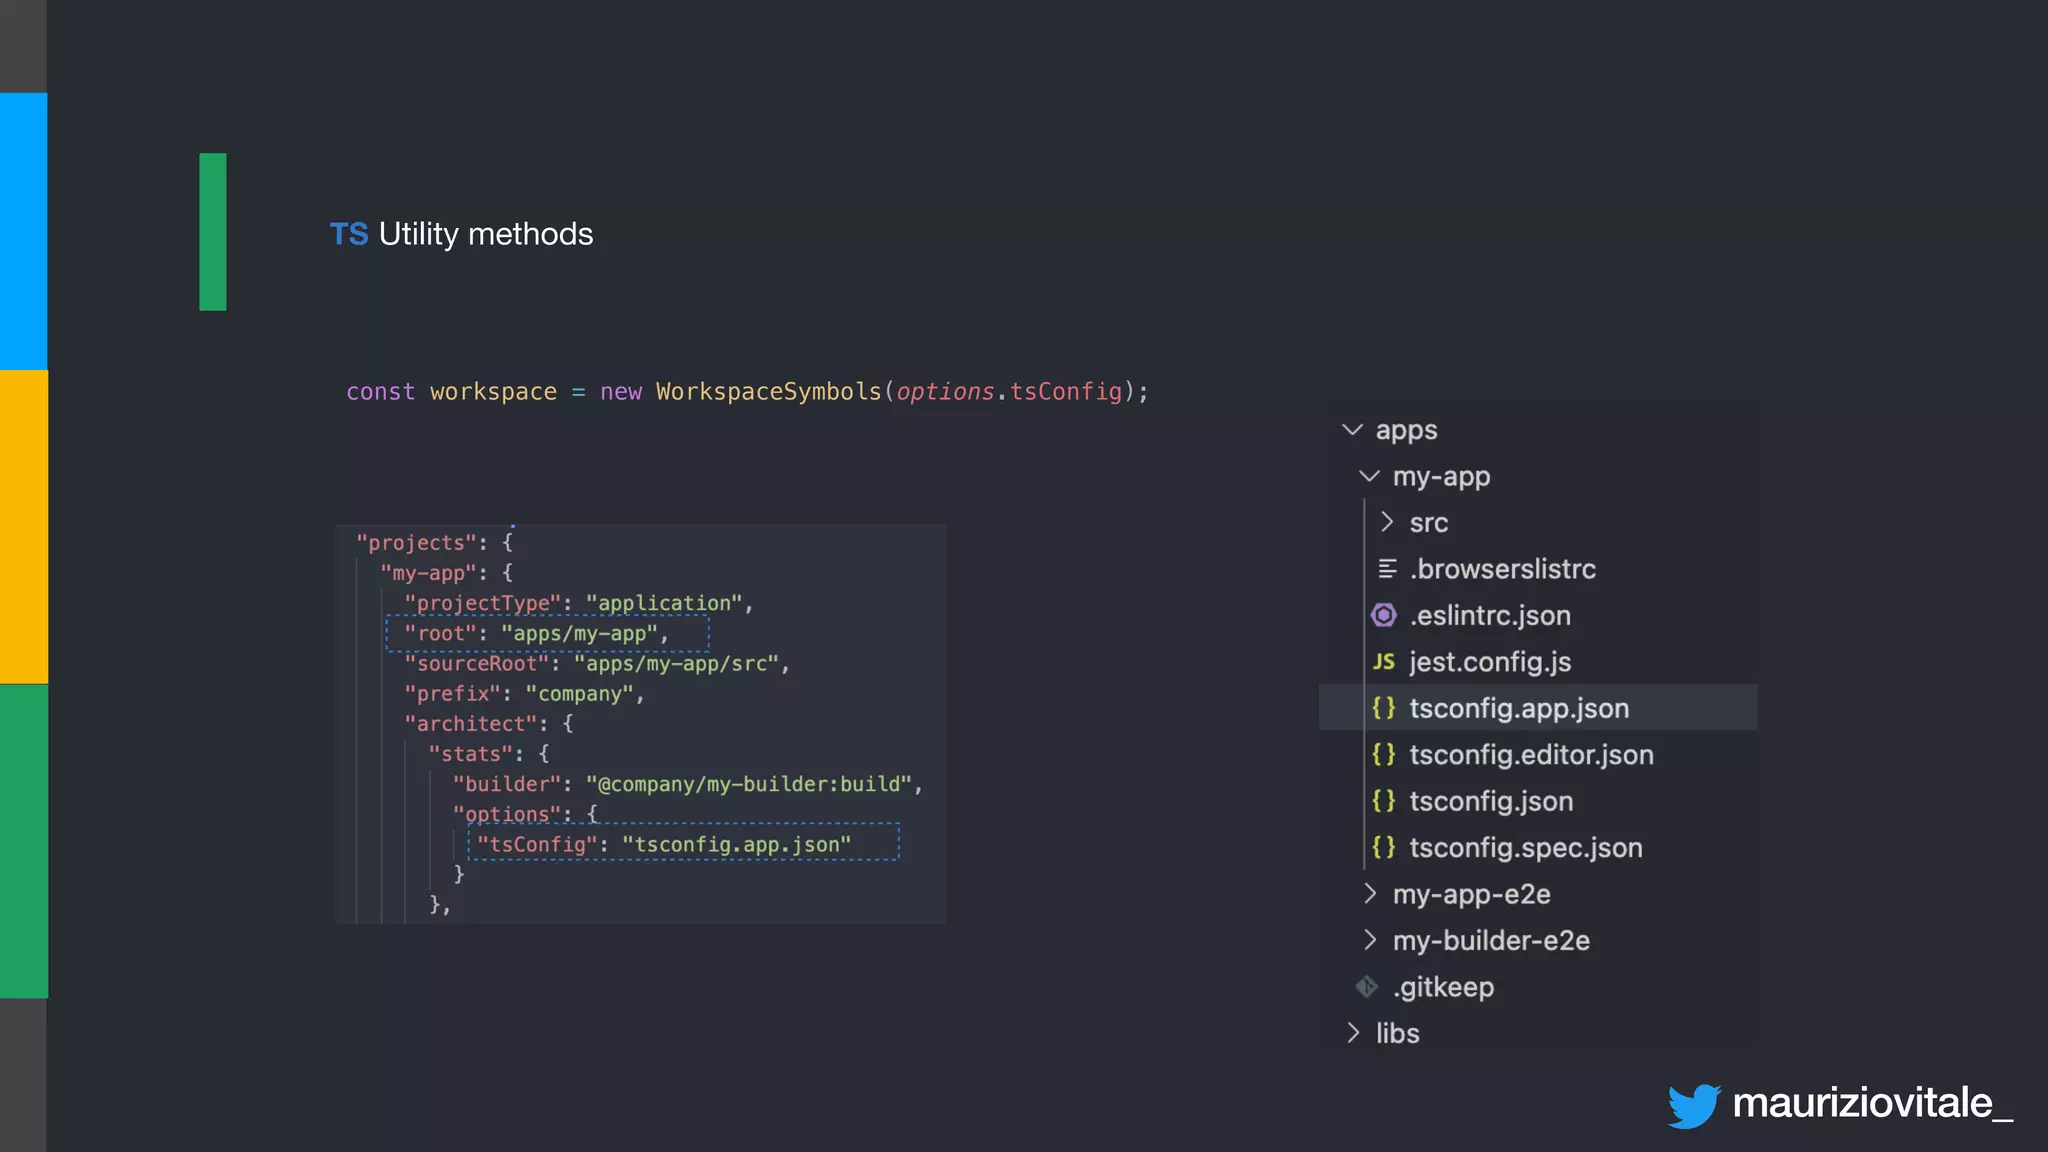Open the jest.config.js file

[1490, 662]
